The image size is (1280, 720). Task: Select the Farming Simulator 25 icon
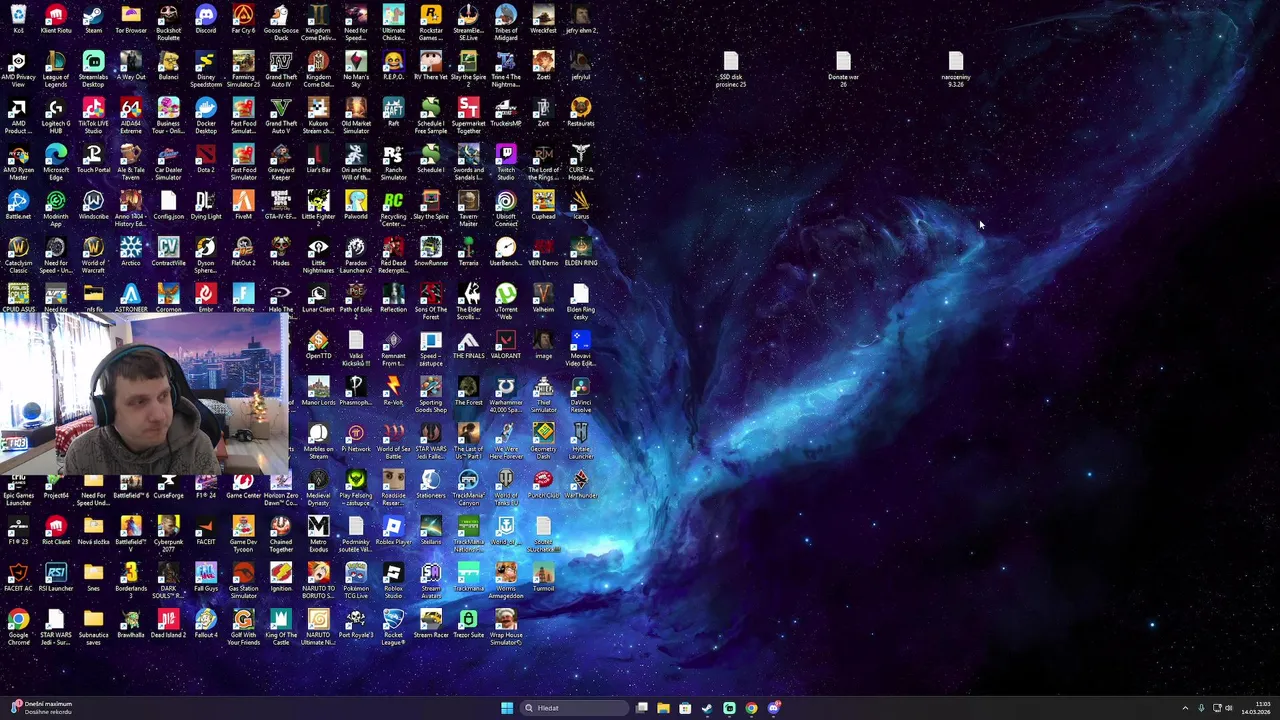(x=243, y=69)
